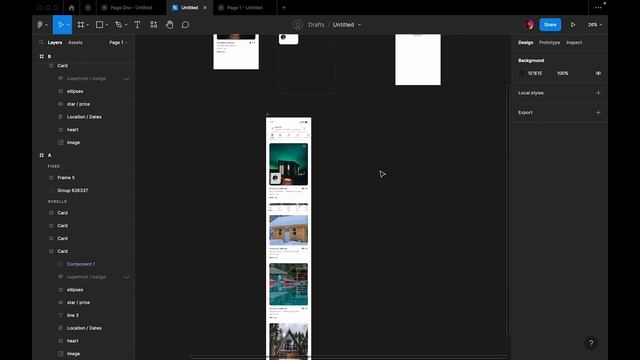Select the Text tool
The width and height of the screenshot is (640, 360).
[138, 25]
